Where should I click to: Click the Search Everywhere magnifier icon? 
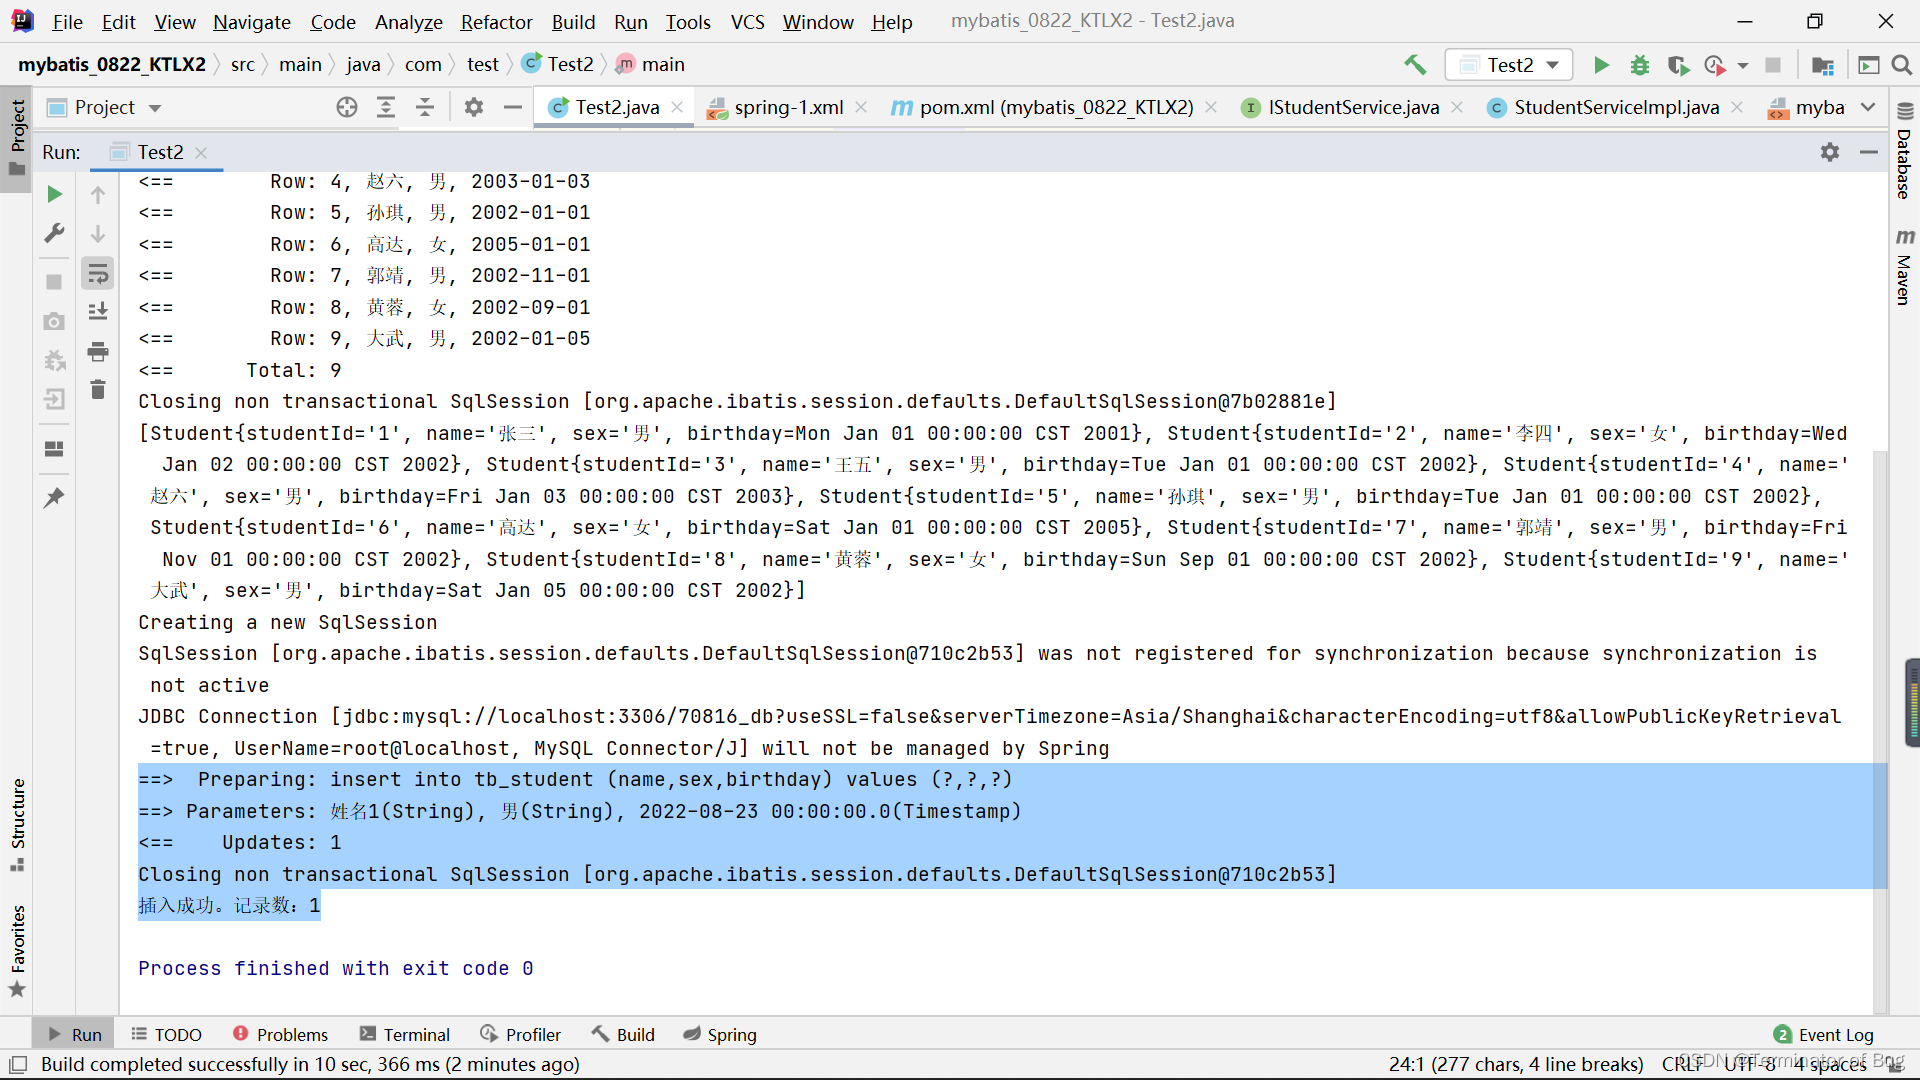click(x=1902, y=65)
